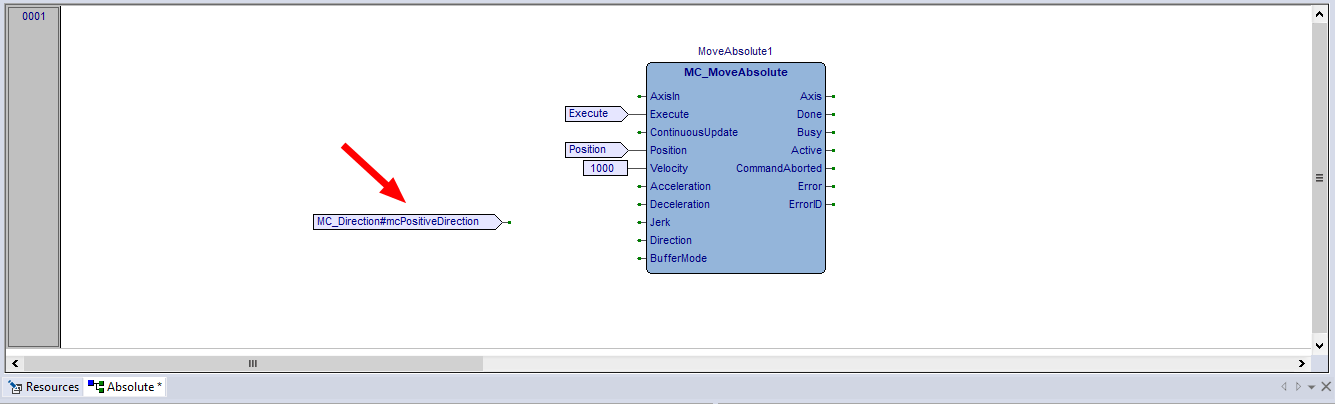Click the scroll tabs right arrow

point(1297,387)
